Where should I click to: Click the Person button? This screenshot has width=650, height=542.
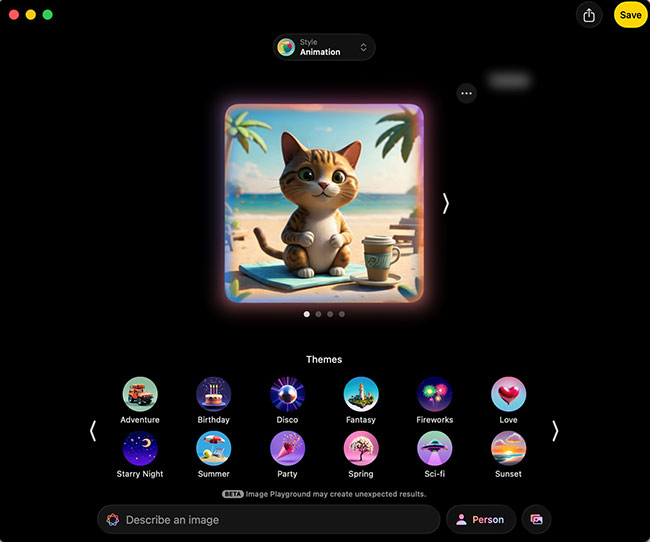point(481,519)
